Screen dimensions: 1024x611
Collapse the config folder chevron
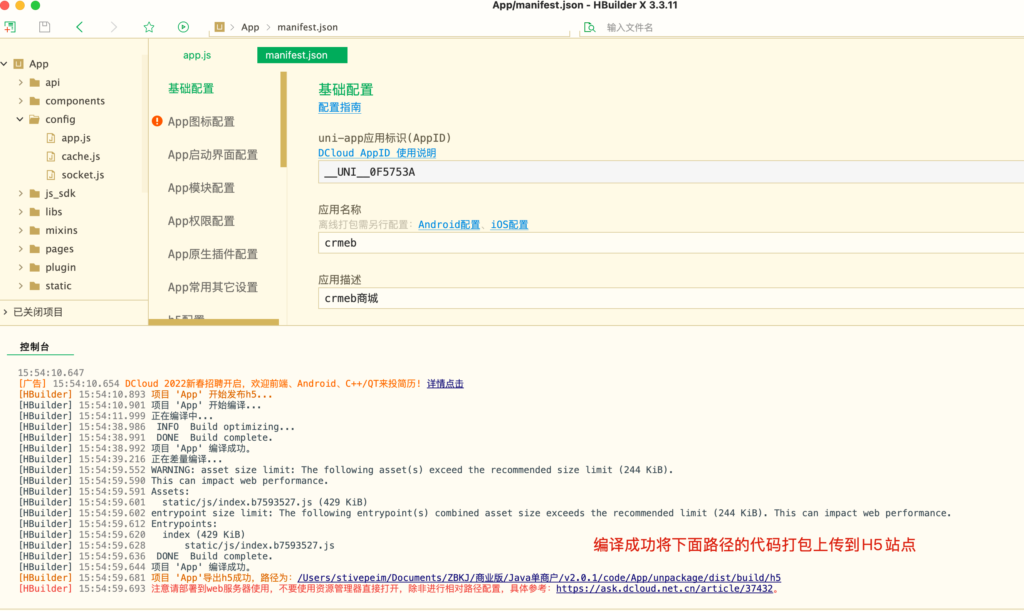20,119
